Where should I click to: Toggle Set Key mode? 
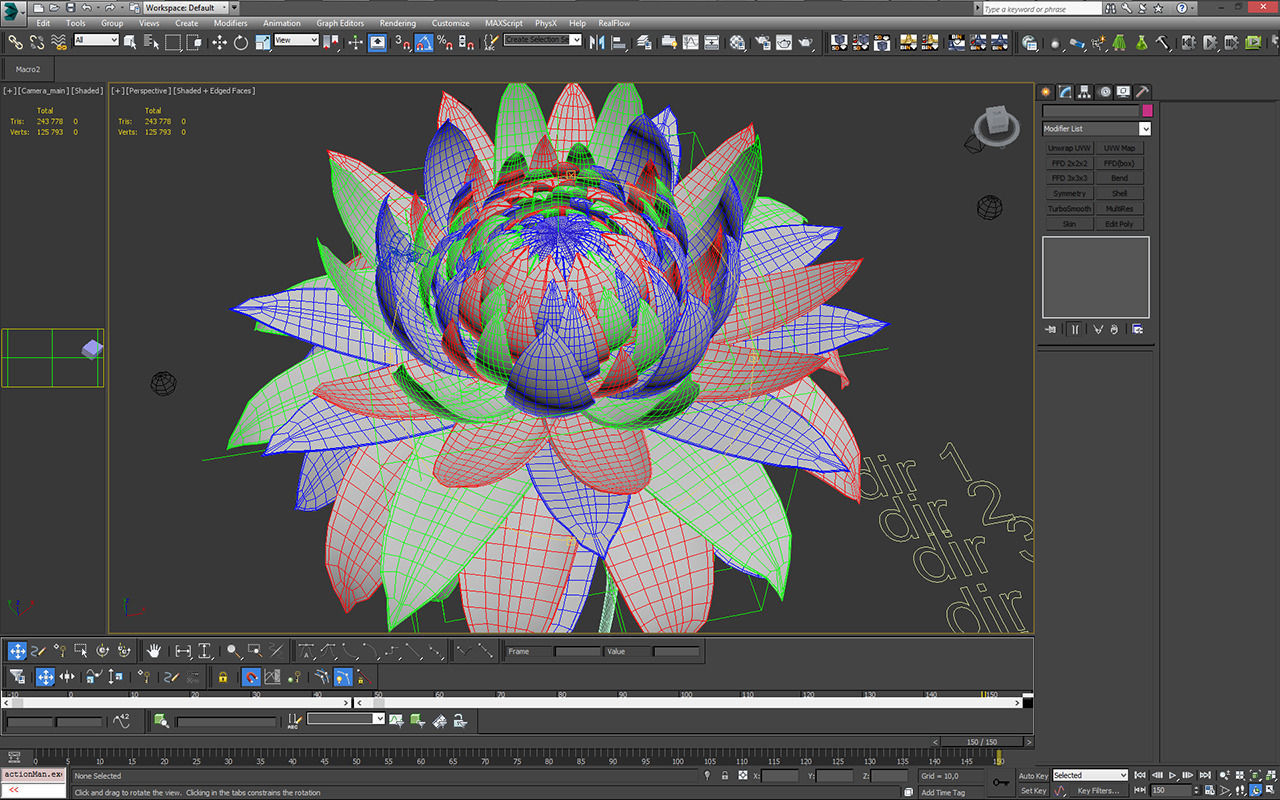(1033, 790)
